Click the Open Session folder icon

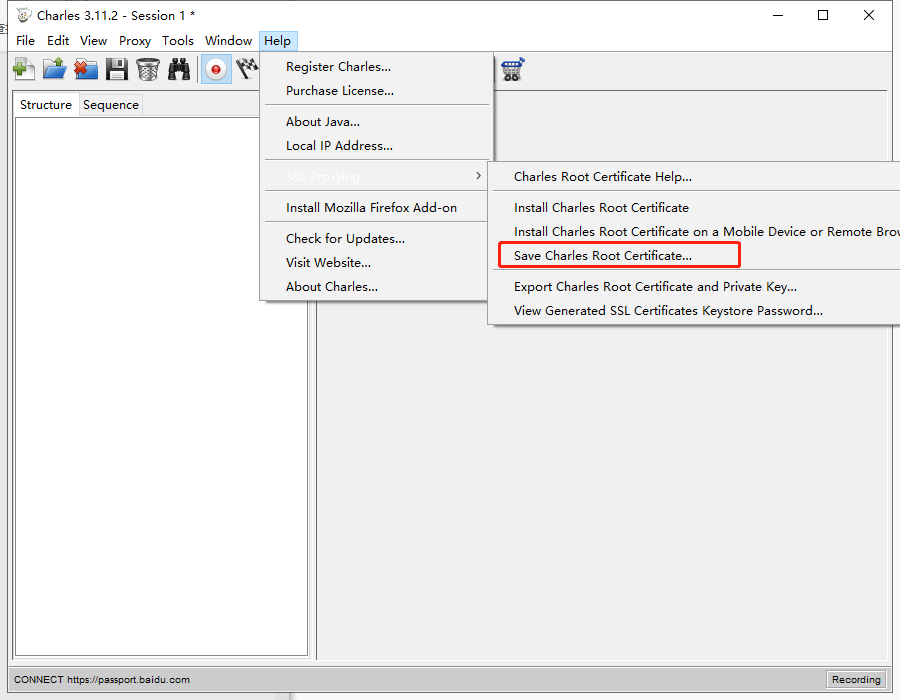[x=55, y=69]
